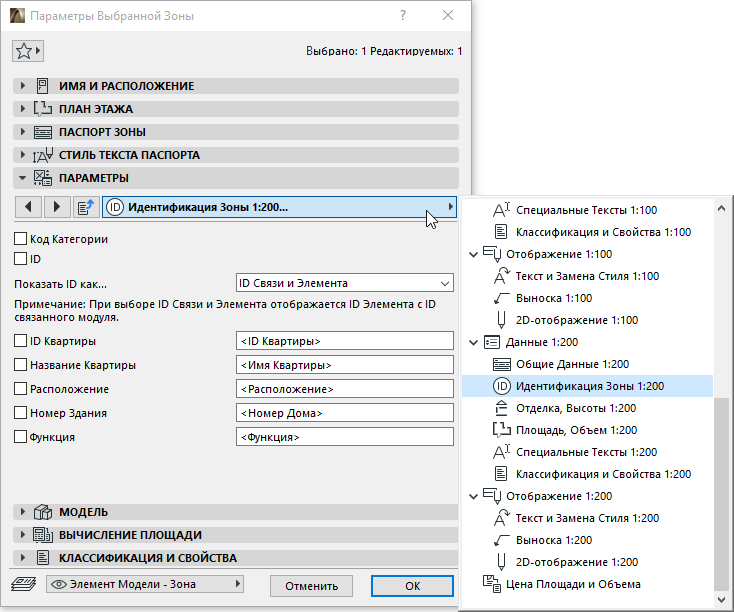Click the КЛАССИФИКАЦИЯ И СВОЙСТВА panel icon

point(43,558)
